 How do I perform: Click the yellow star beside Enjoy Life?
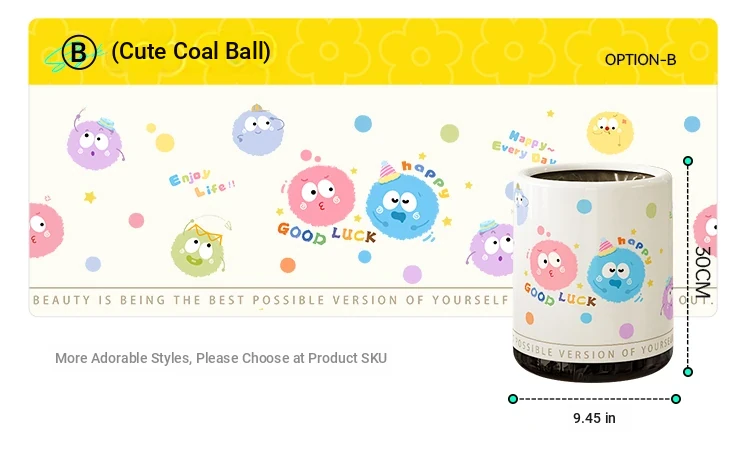(x=89, y=197)
